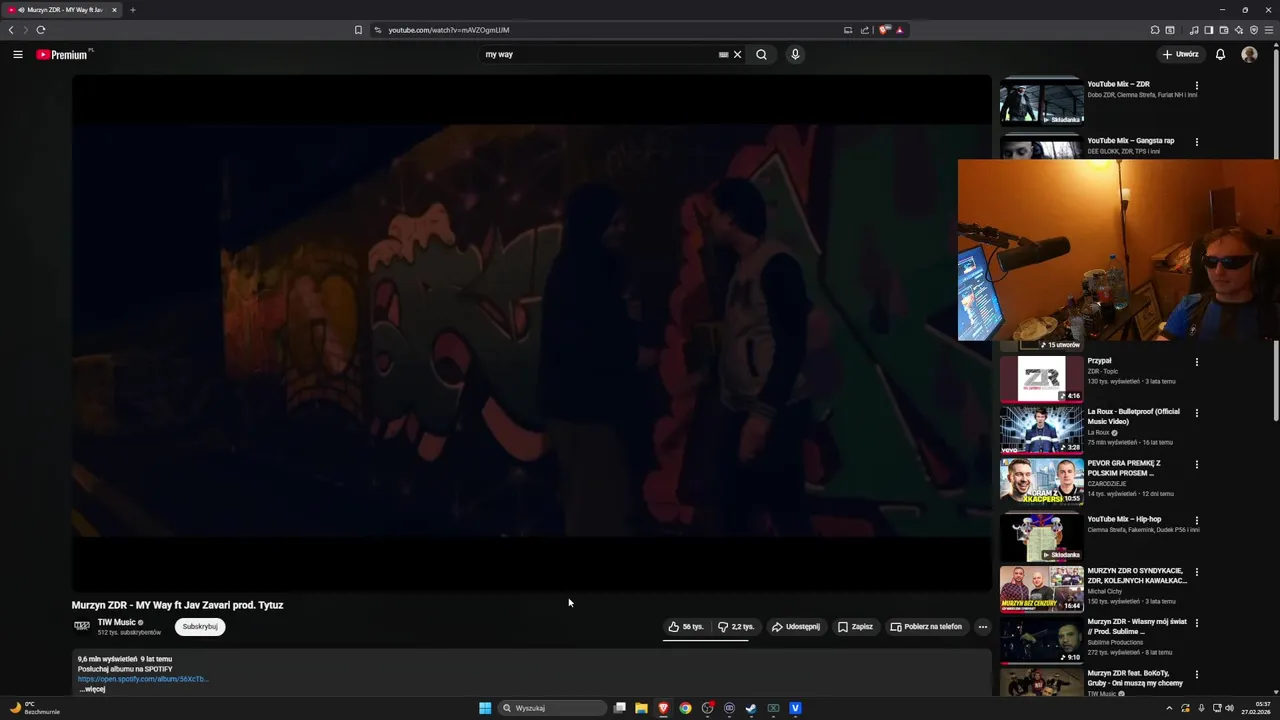Click the magnifier search button
The width and height of the screenshot is (1280, 720).
coord(761,55)
